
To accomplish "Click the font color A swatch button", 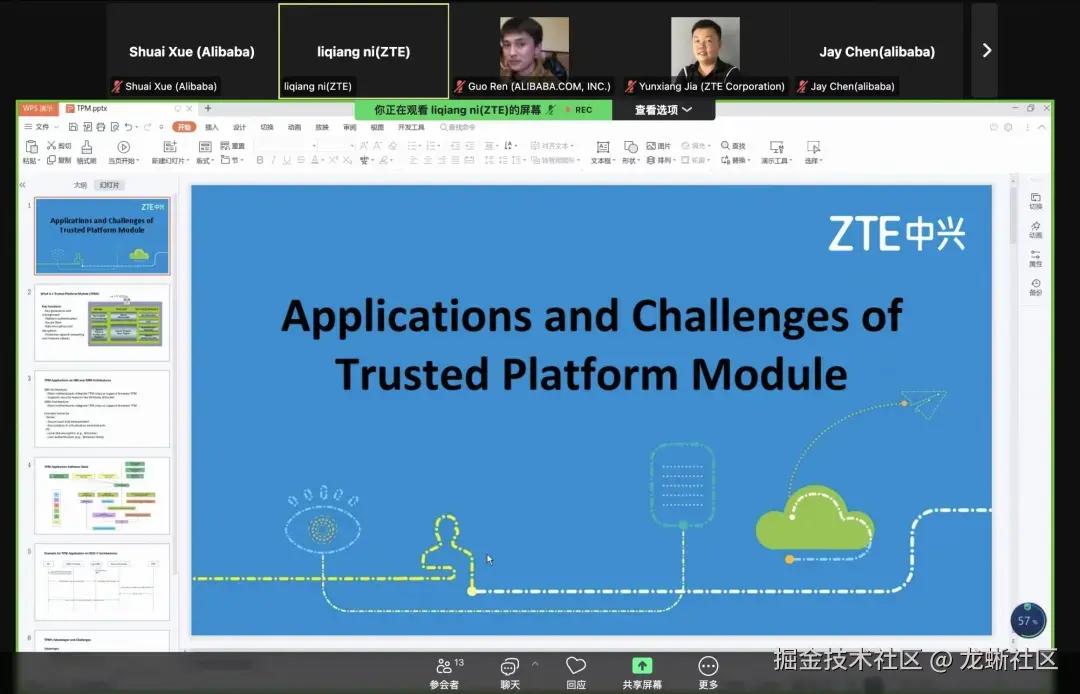I will (x=316, y=160).
